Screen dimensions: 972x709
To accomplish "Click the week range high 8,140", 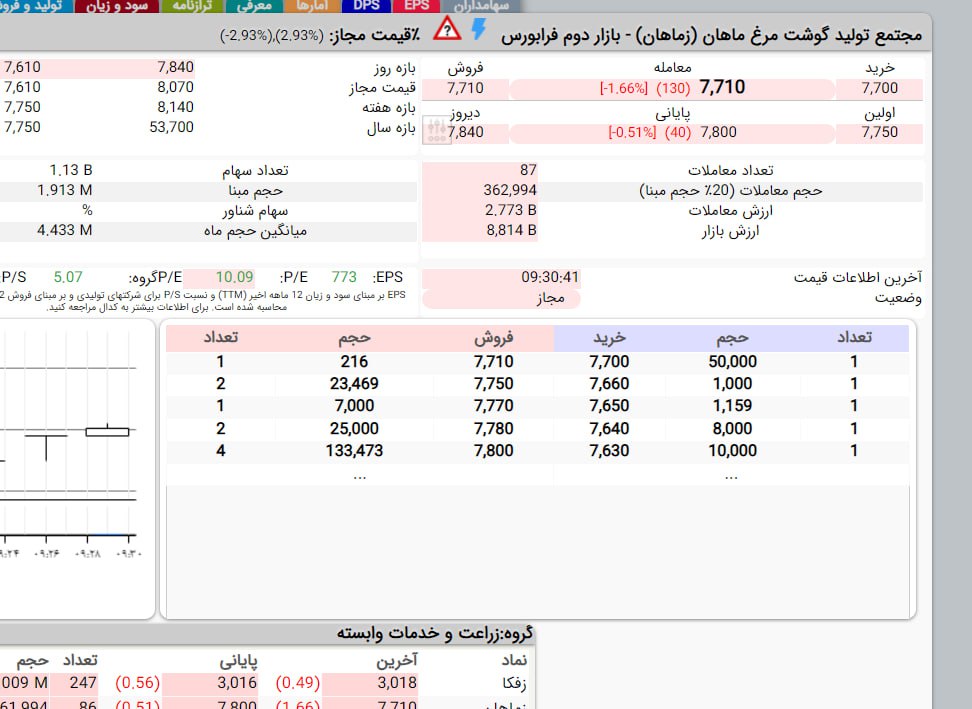I will 175,107.
